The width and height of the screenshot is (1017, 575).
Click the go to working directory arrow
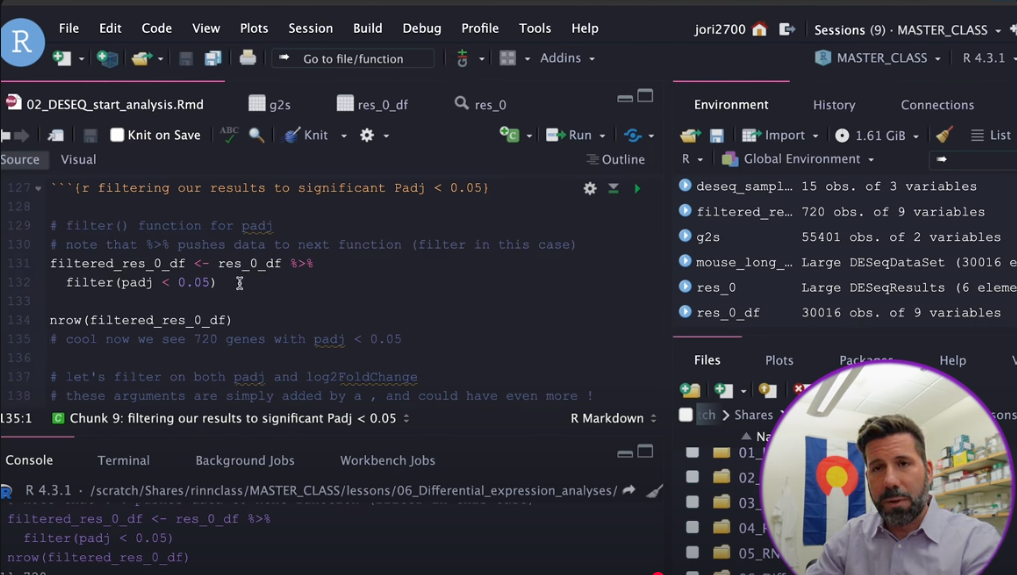pos(628,490)
